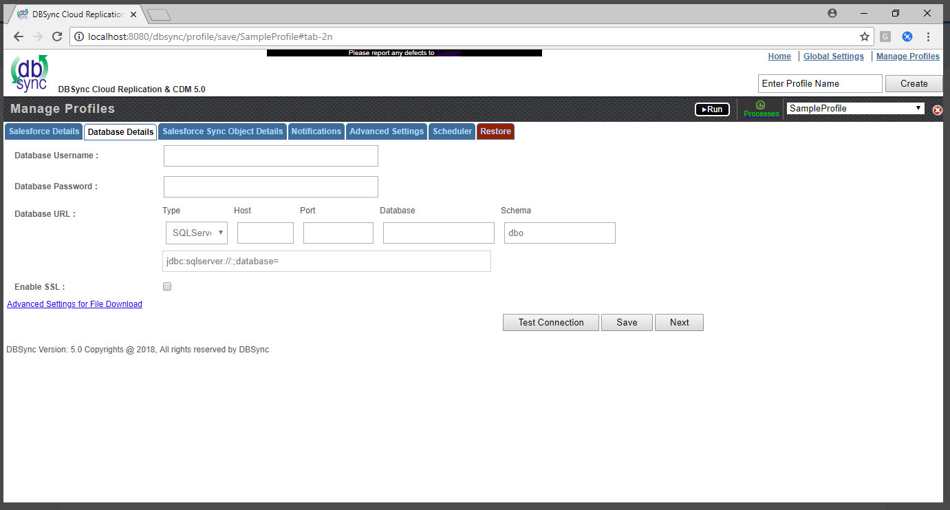Open the SampleProfile profile dropdown

click(x=855, y=108)
